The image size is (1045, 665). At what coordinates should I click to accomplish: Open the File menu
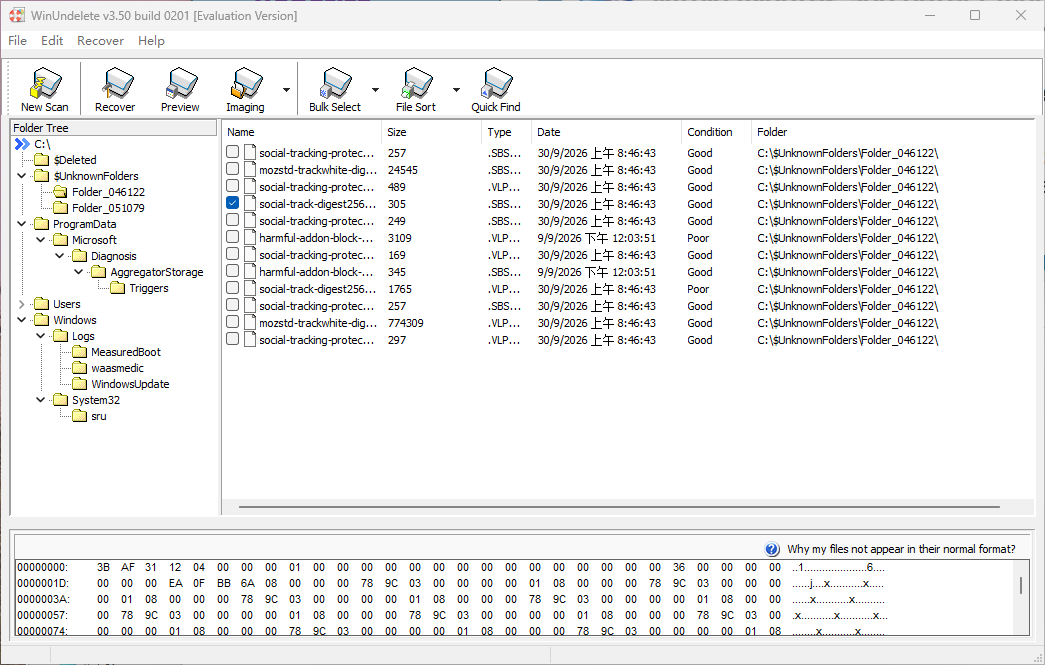pos(17,41)
